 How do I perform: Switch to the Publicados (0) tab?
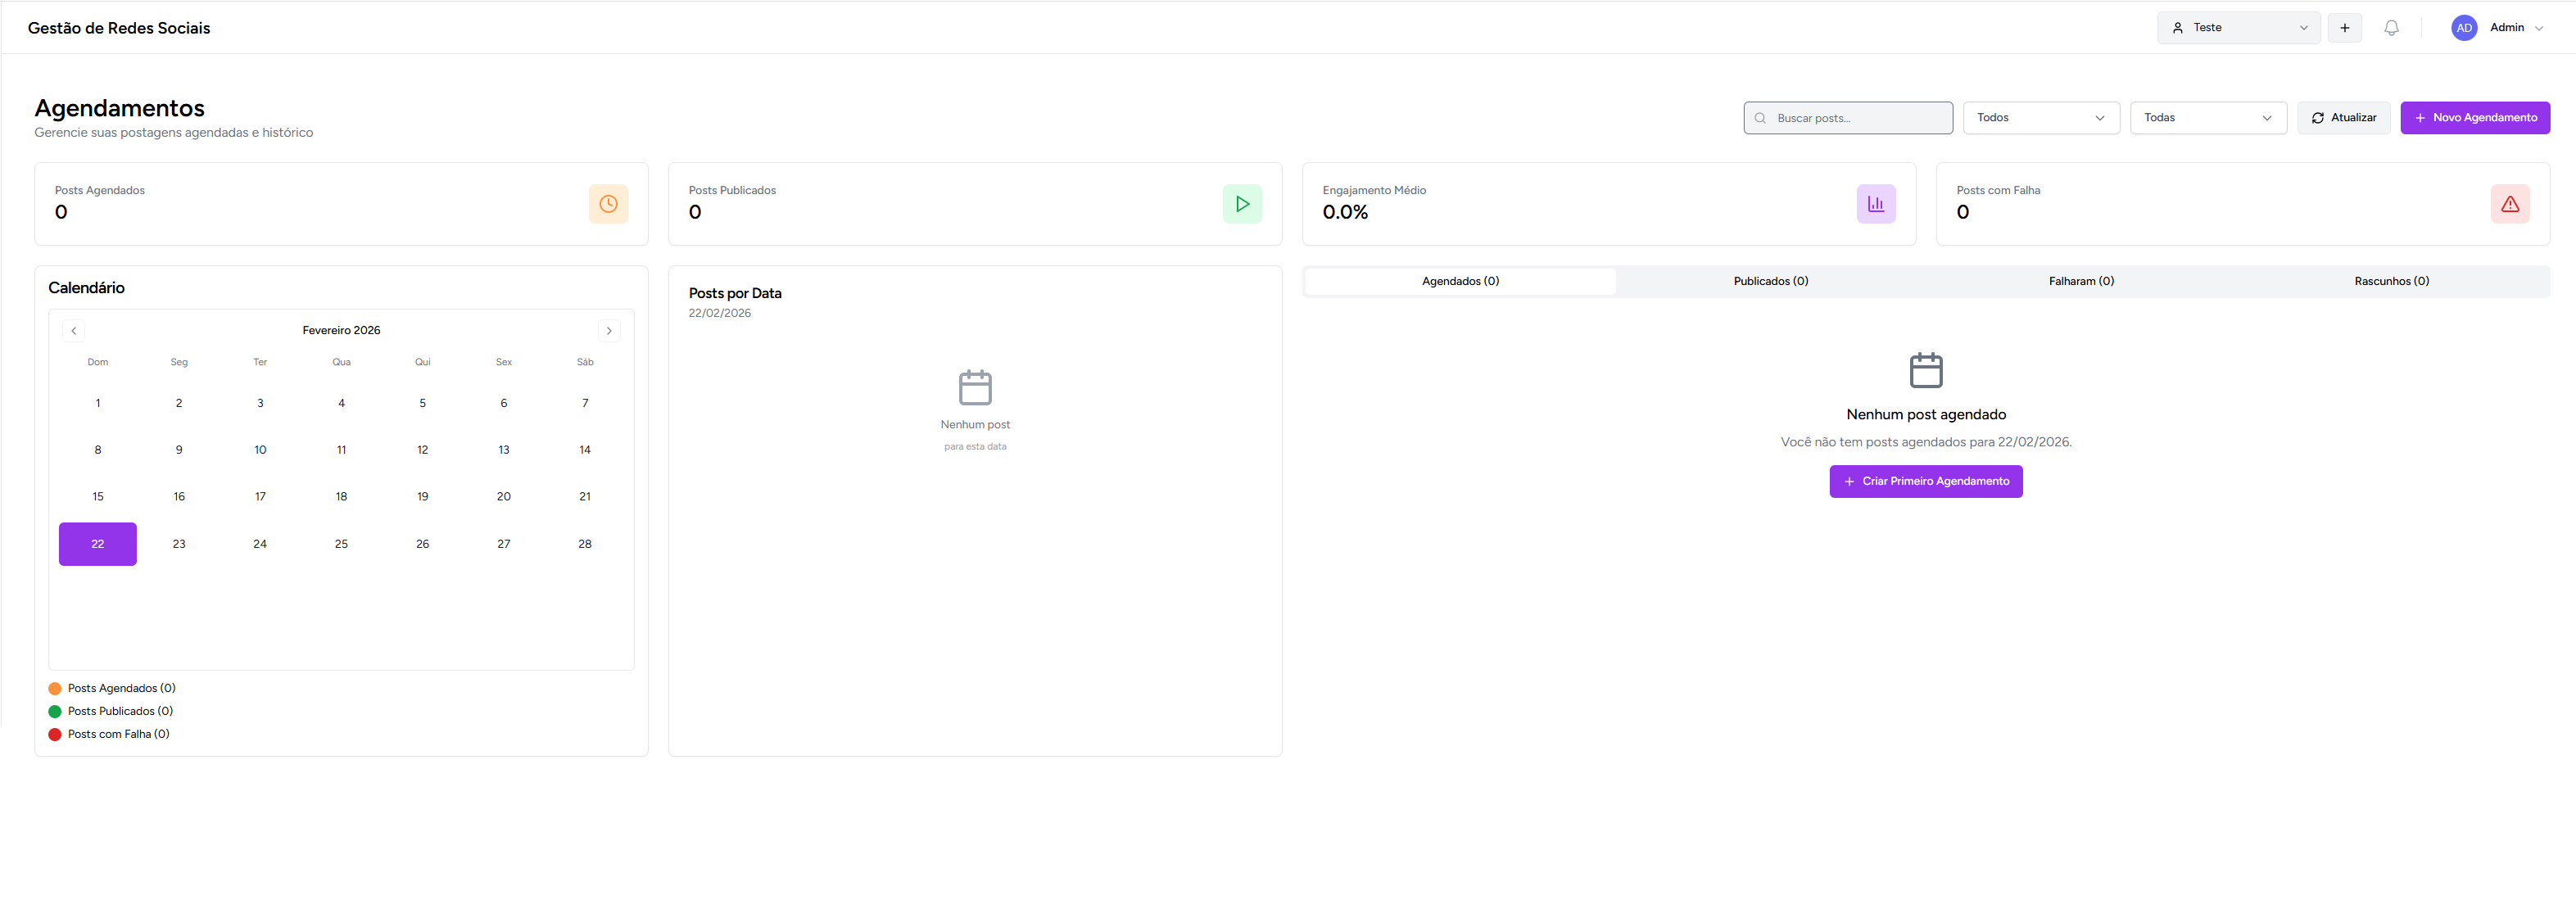pyautogui.click(x=1770, y=281)
